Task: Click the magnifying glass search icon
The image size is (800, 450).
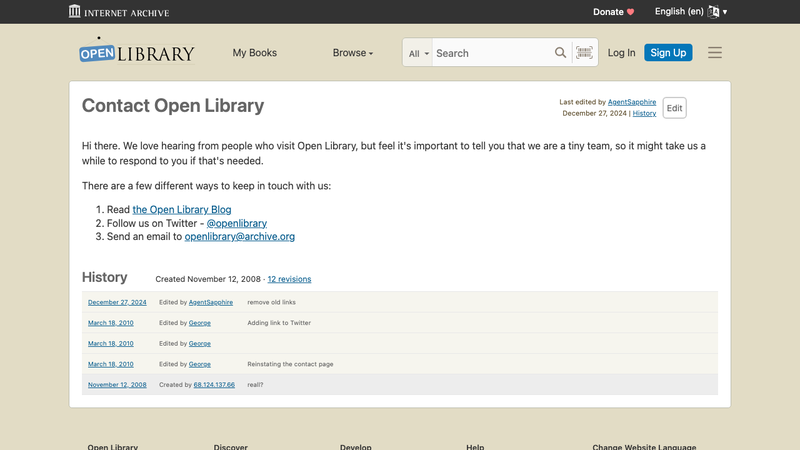Action: click(560, 53)
